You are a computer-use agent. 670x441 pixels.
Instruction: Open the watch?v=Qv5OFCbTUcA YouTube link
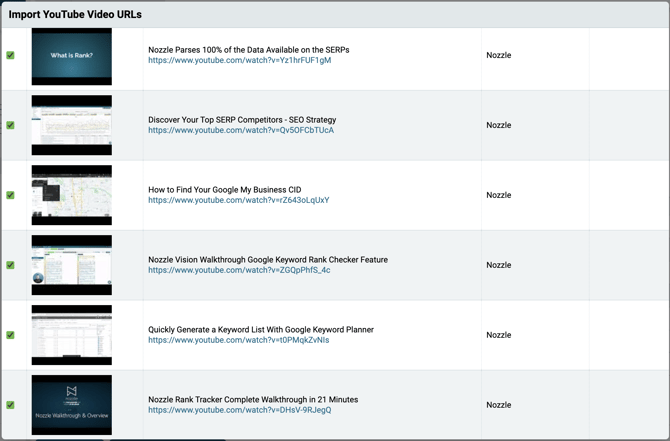pyautogui.click(x=241, y=130)
